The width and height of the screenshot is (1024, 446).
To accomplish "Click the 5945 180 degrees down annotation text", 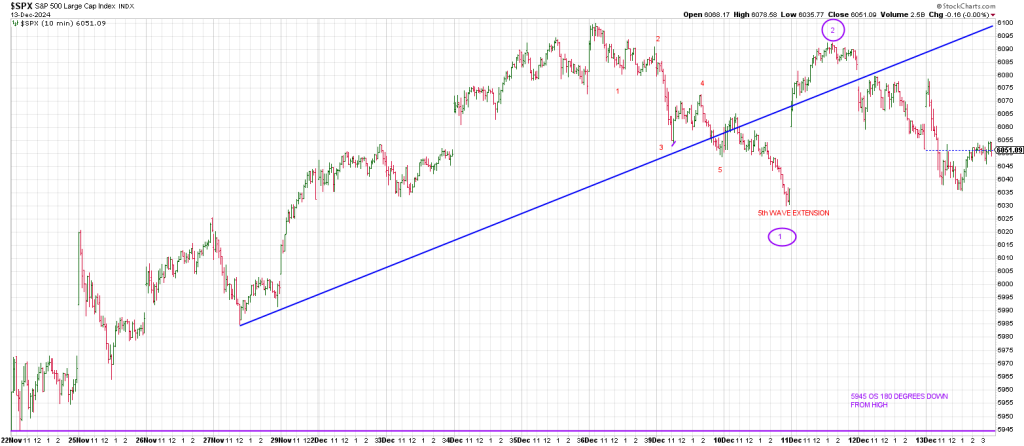I will coord(899,400).
